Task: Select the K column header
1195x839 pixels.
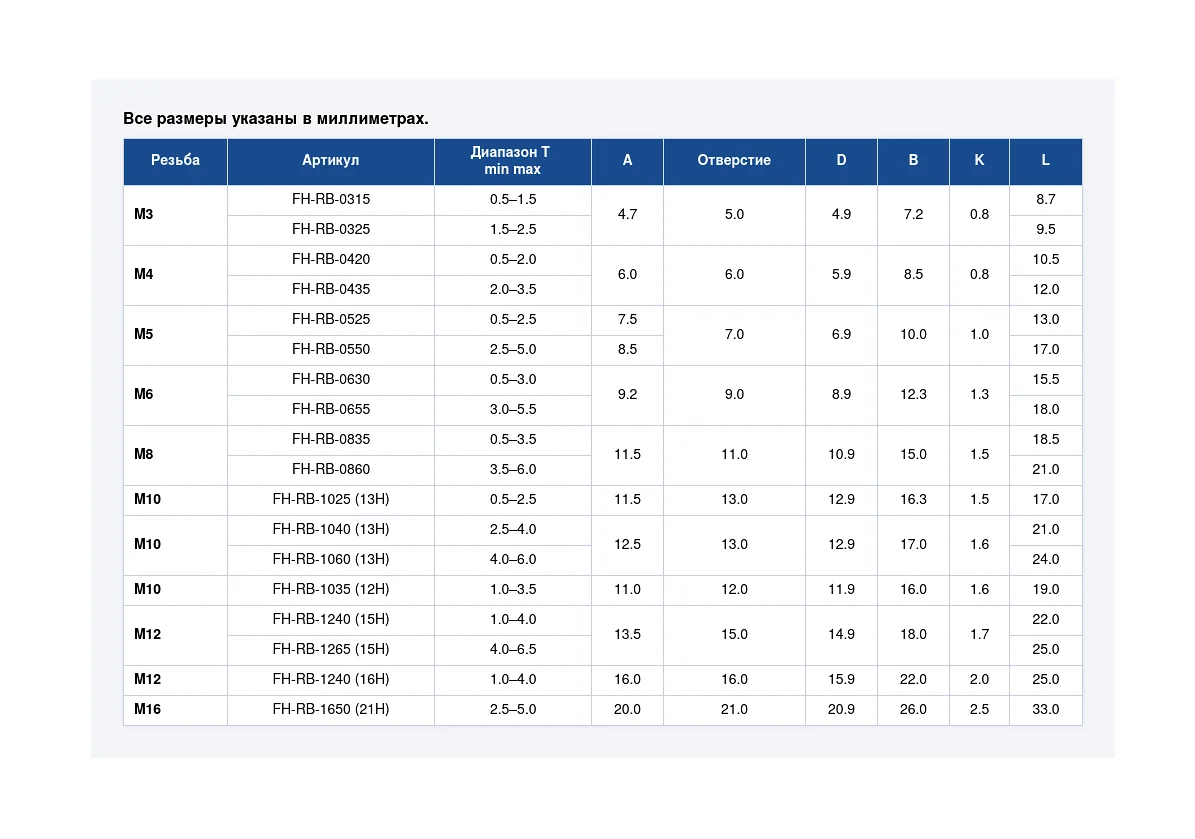Action: point(979,161)
